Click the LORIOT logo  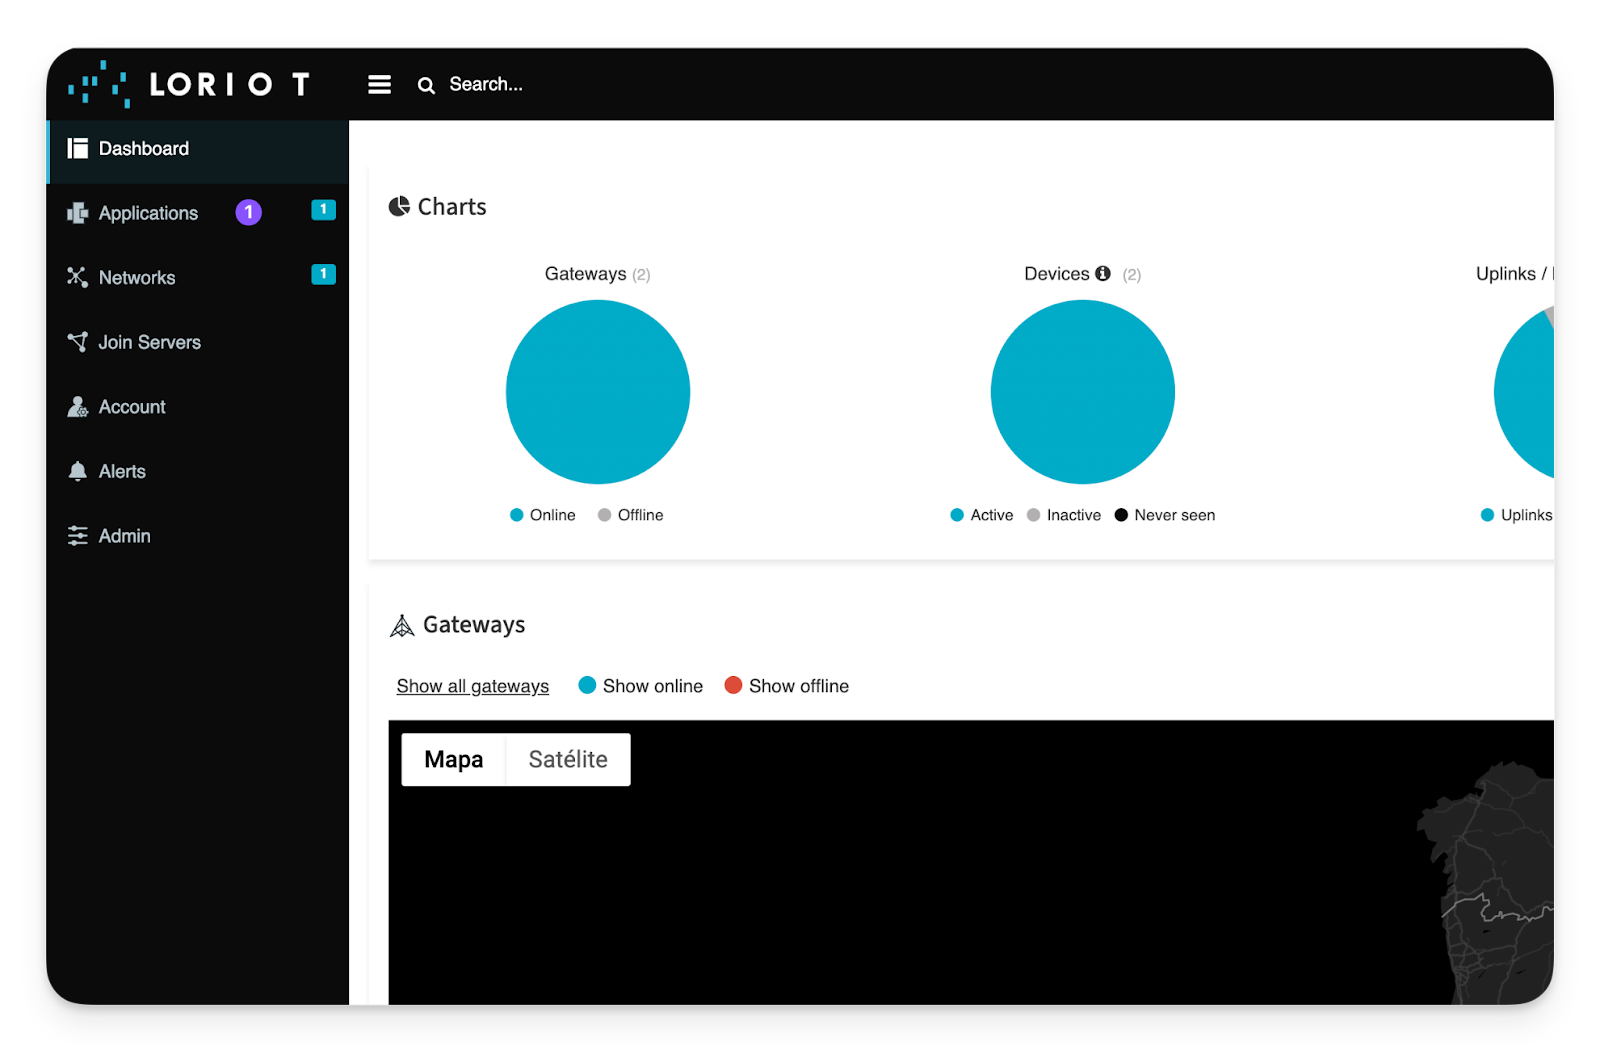[189, 84]
